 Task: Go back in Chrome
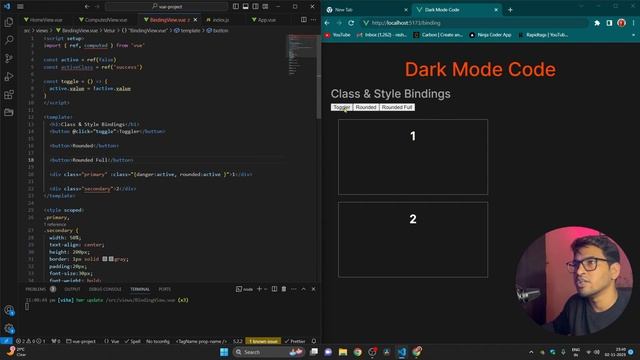click(327, 23)
